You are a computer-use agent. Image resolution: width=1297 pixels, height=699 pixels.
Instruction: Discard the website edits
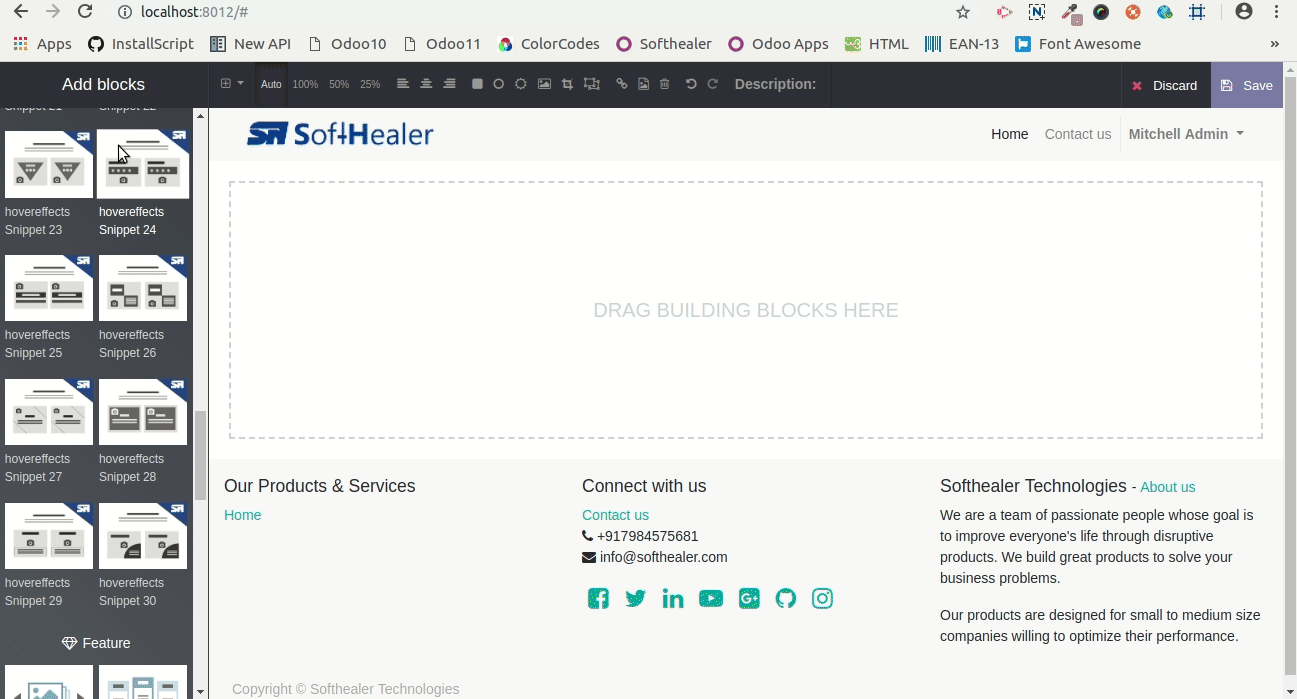tap(1165, 85)
